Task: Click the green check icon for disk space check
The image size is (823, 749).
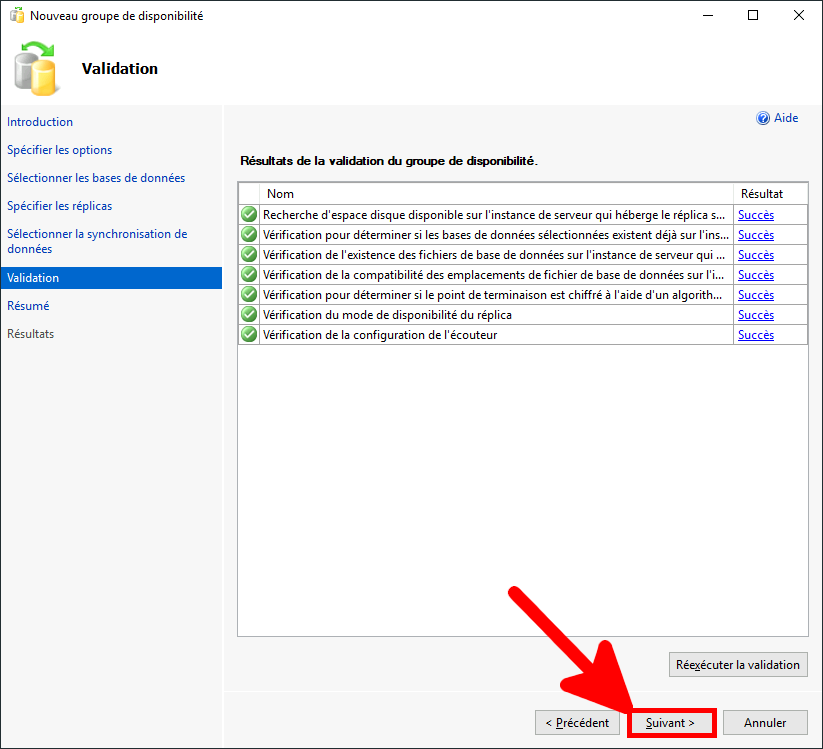Action: 249,214
